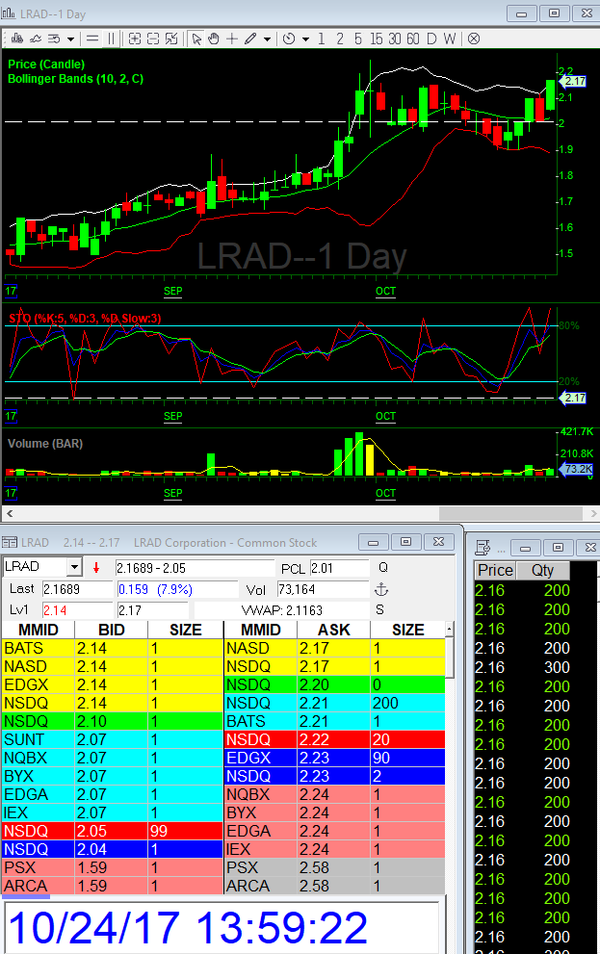Open the LRAD symbol dropdown

tap(73, 567)
